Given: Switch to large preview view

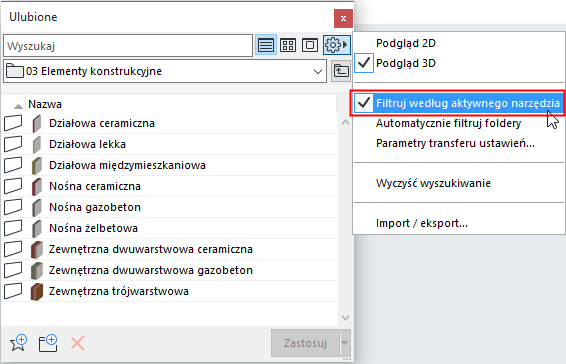Looking at the screenshot, I should (x=310, y=45).
